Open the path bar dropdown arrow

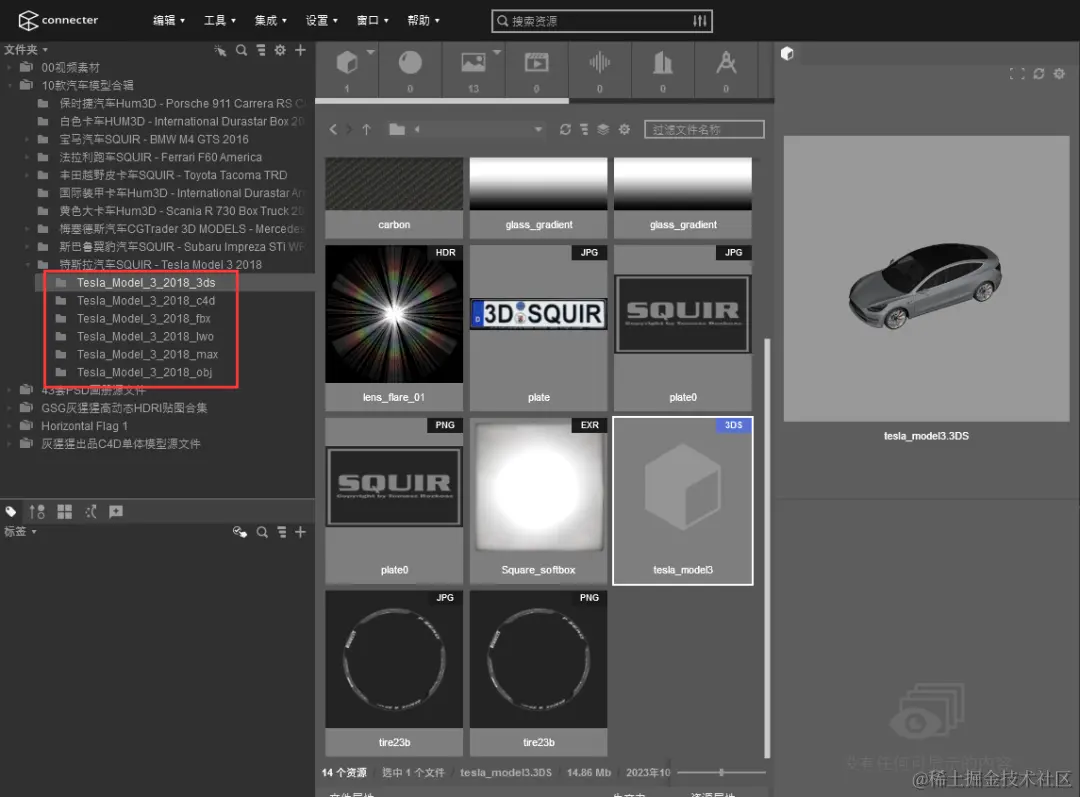coord(538,130)
